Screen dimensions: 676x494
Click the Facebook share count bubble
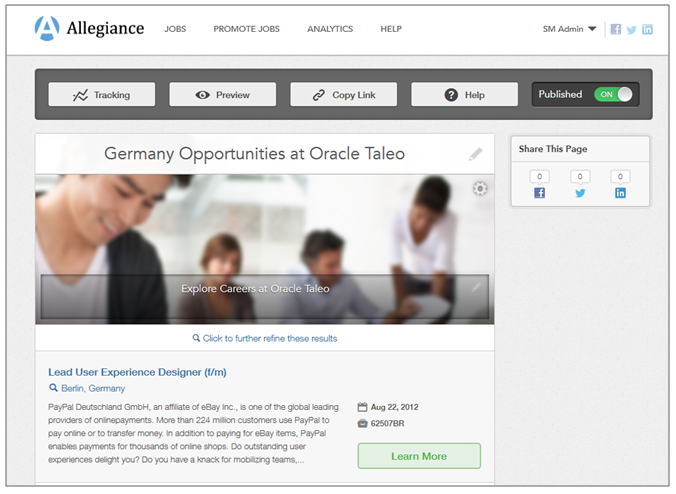(x=539, y=177)
